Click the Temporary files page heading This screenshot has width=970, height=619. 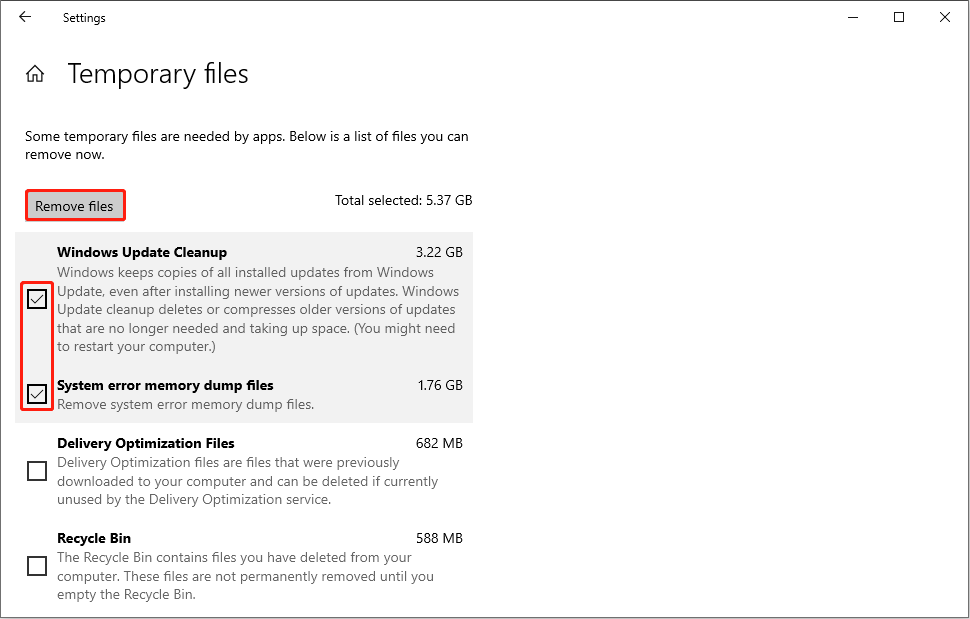157,74
